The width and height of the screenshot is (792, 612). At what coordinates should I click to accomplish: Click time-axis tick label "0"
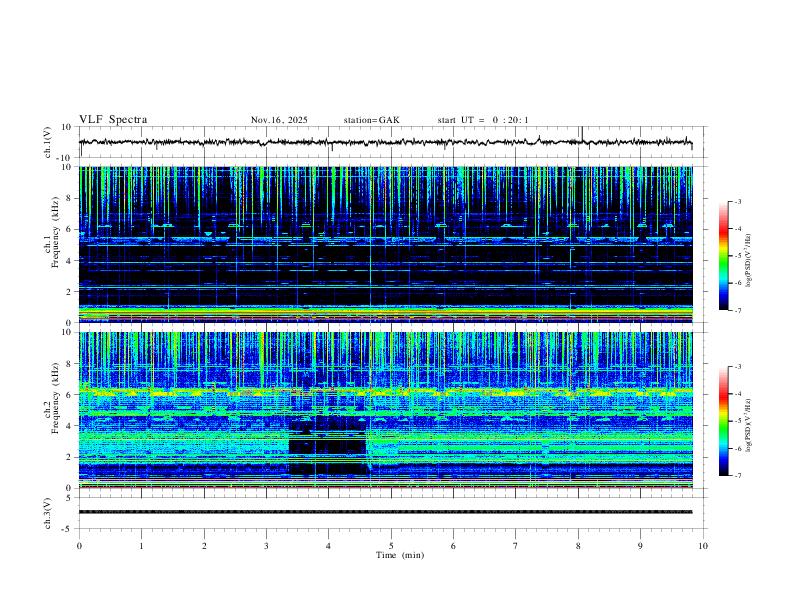pyautogui.click(x=79, y=546)
